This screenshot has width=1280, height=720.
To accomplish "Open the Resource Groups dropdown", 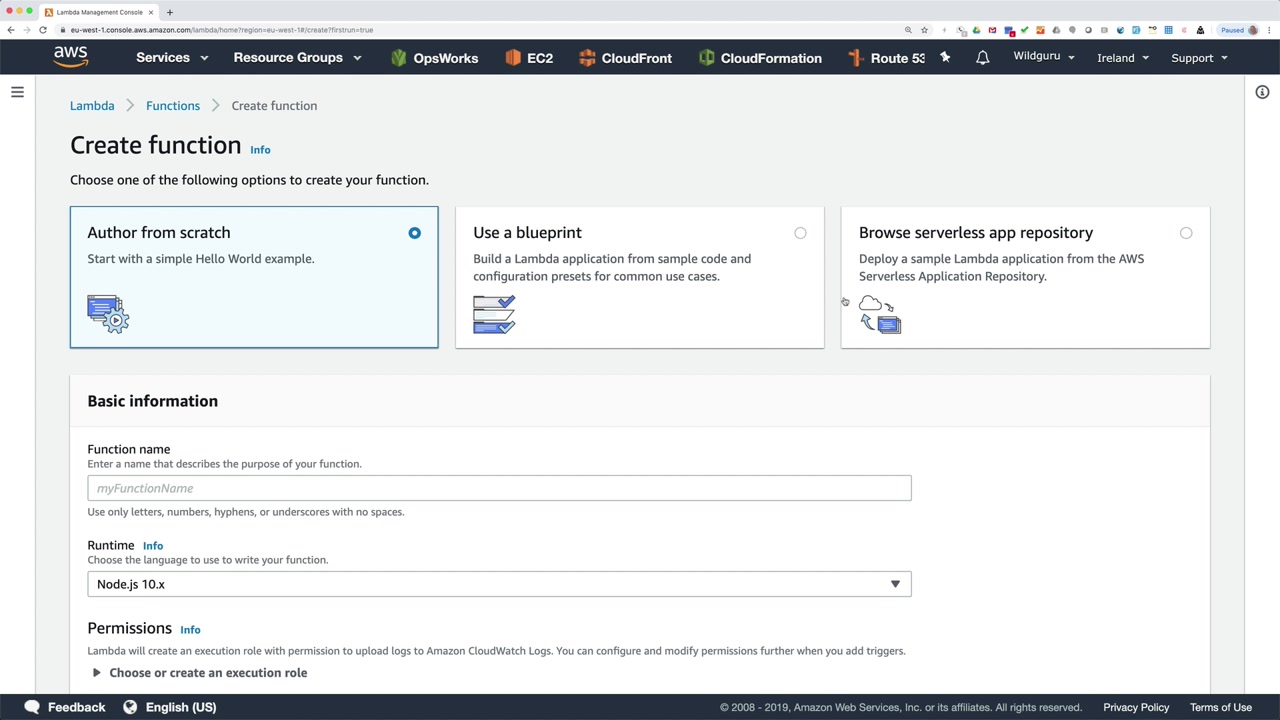I will pyautogui.click(x=297, y=58).
